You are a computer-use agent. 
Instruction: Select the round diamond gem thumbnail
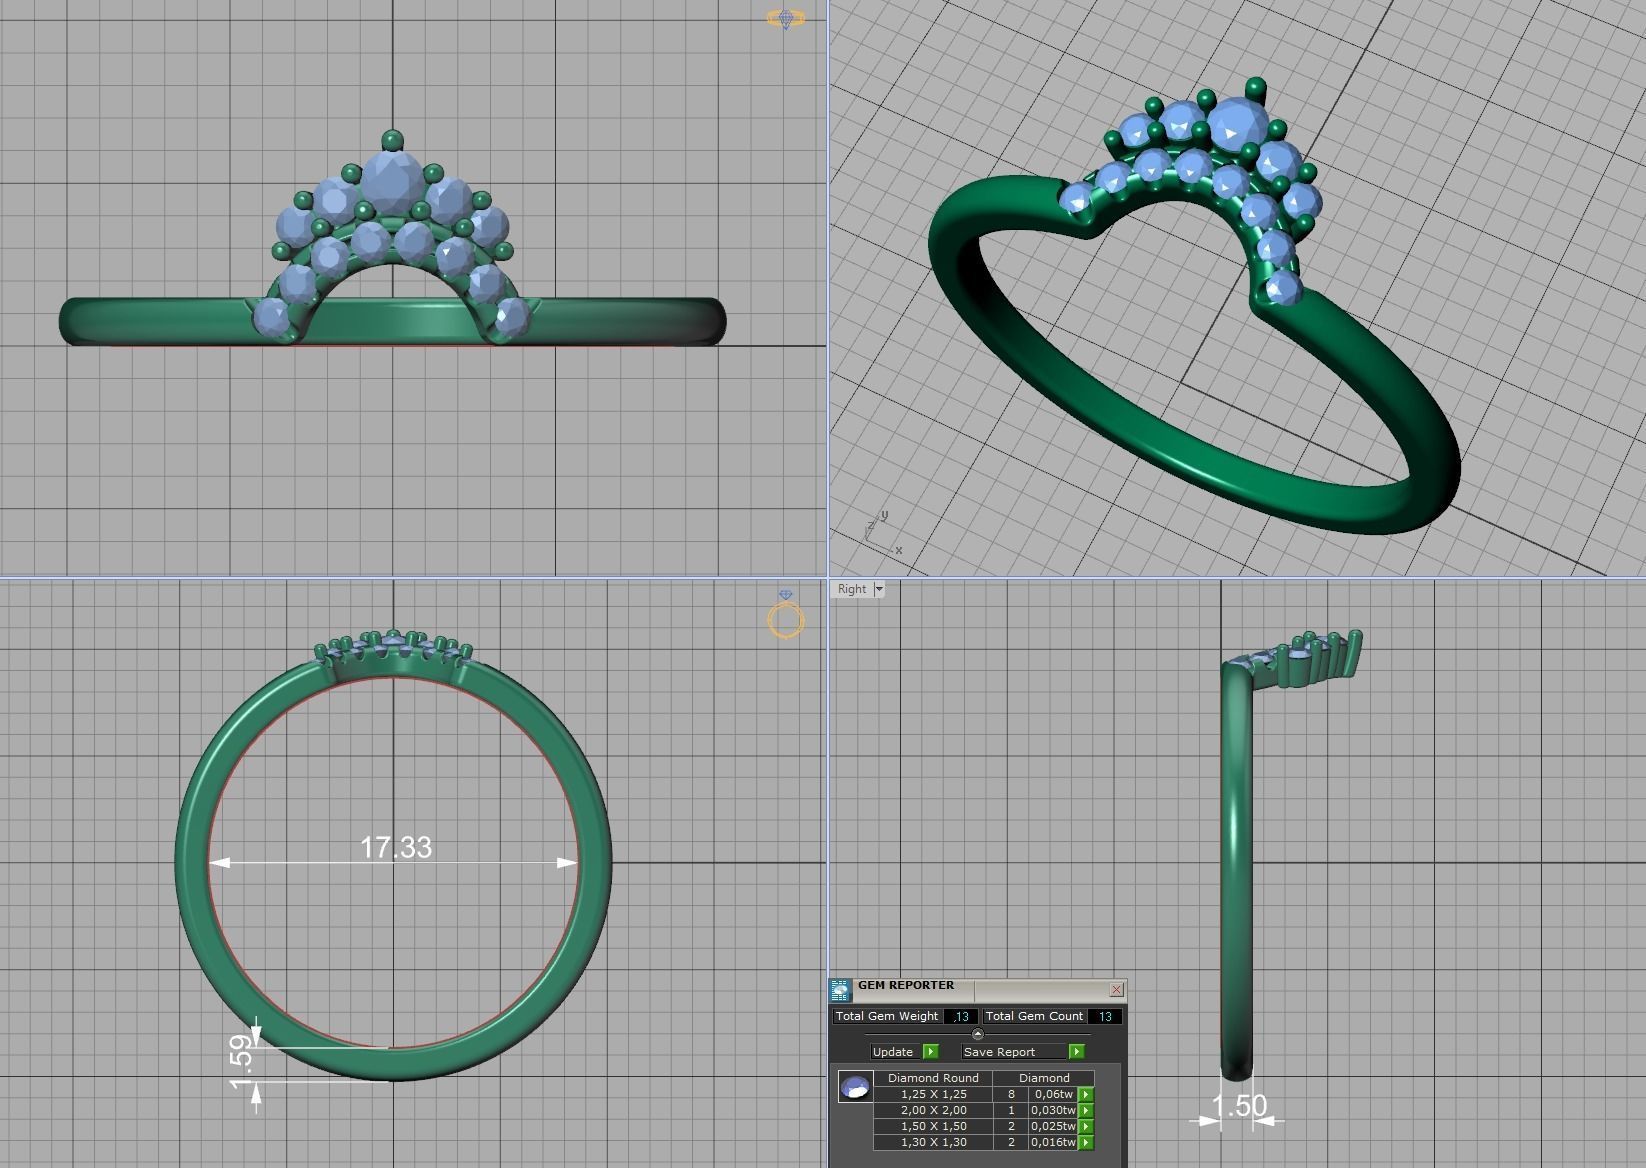pyautogui.click(x=855, y=1087)
